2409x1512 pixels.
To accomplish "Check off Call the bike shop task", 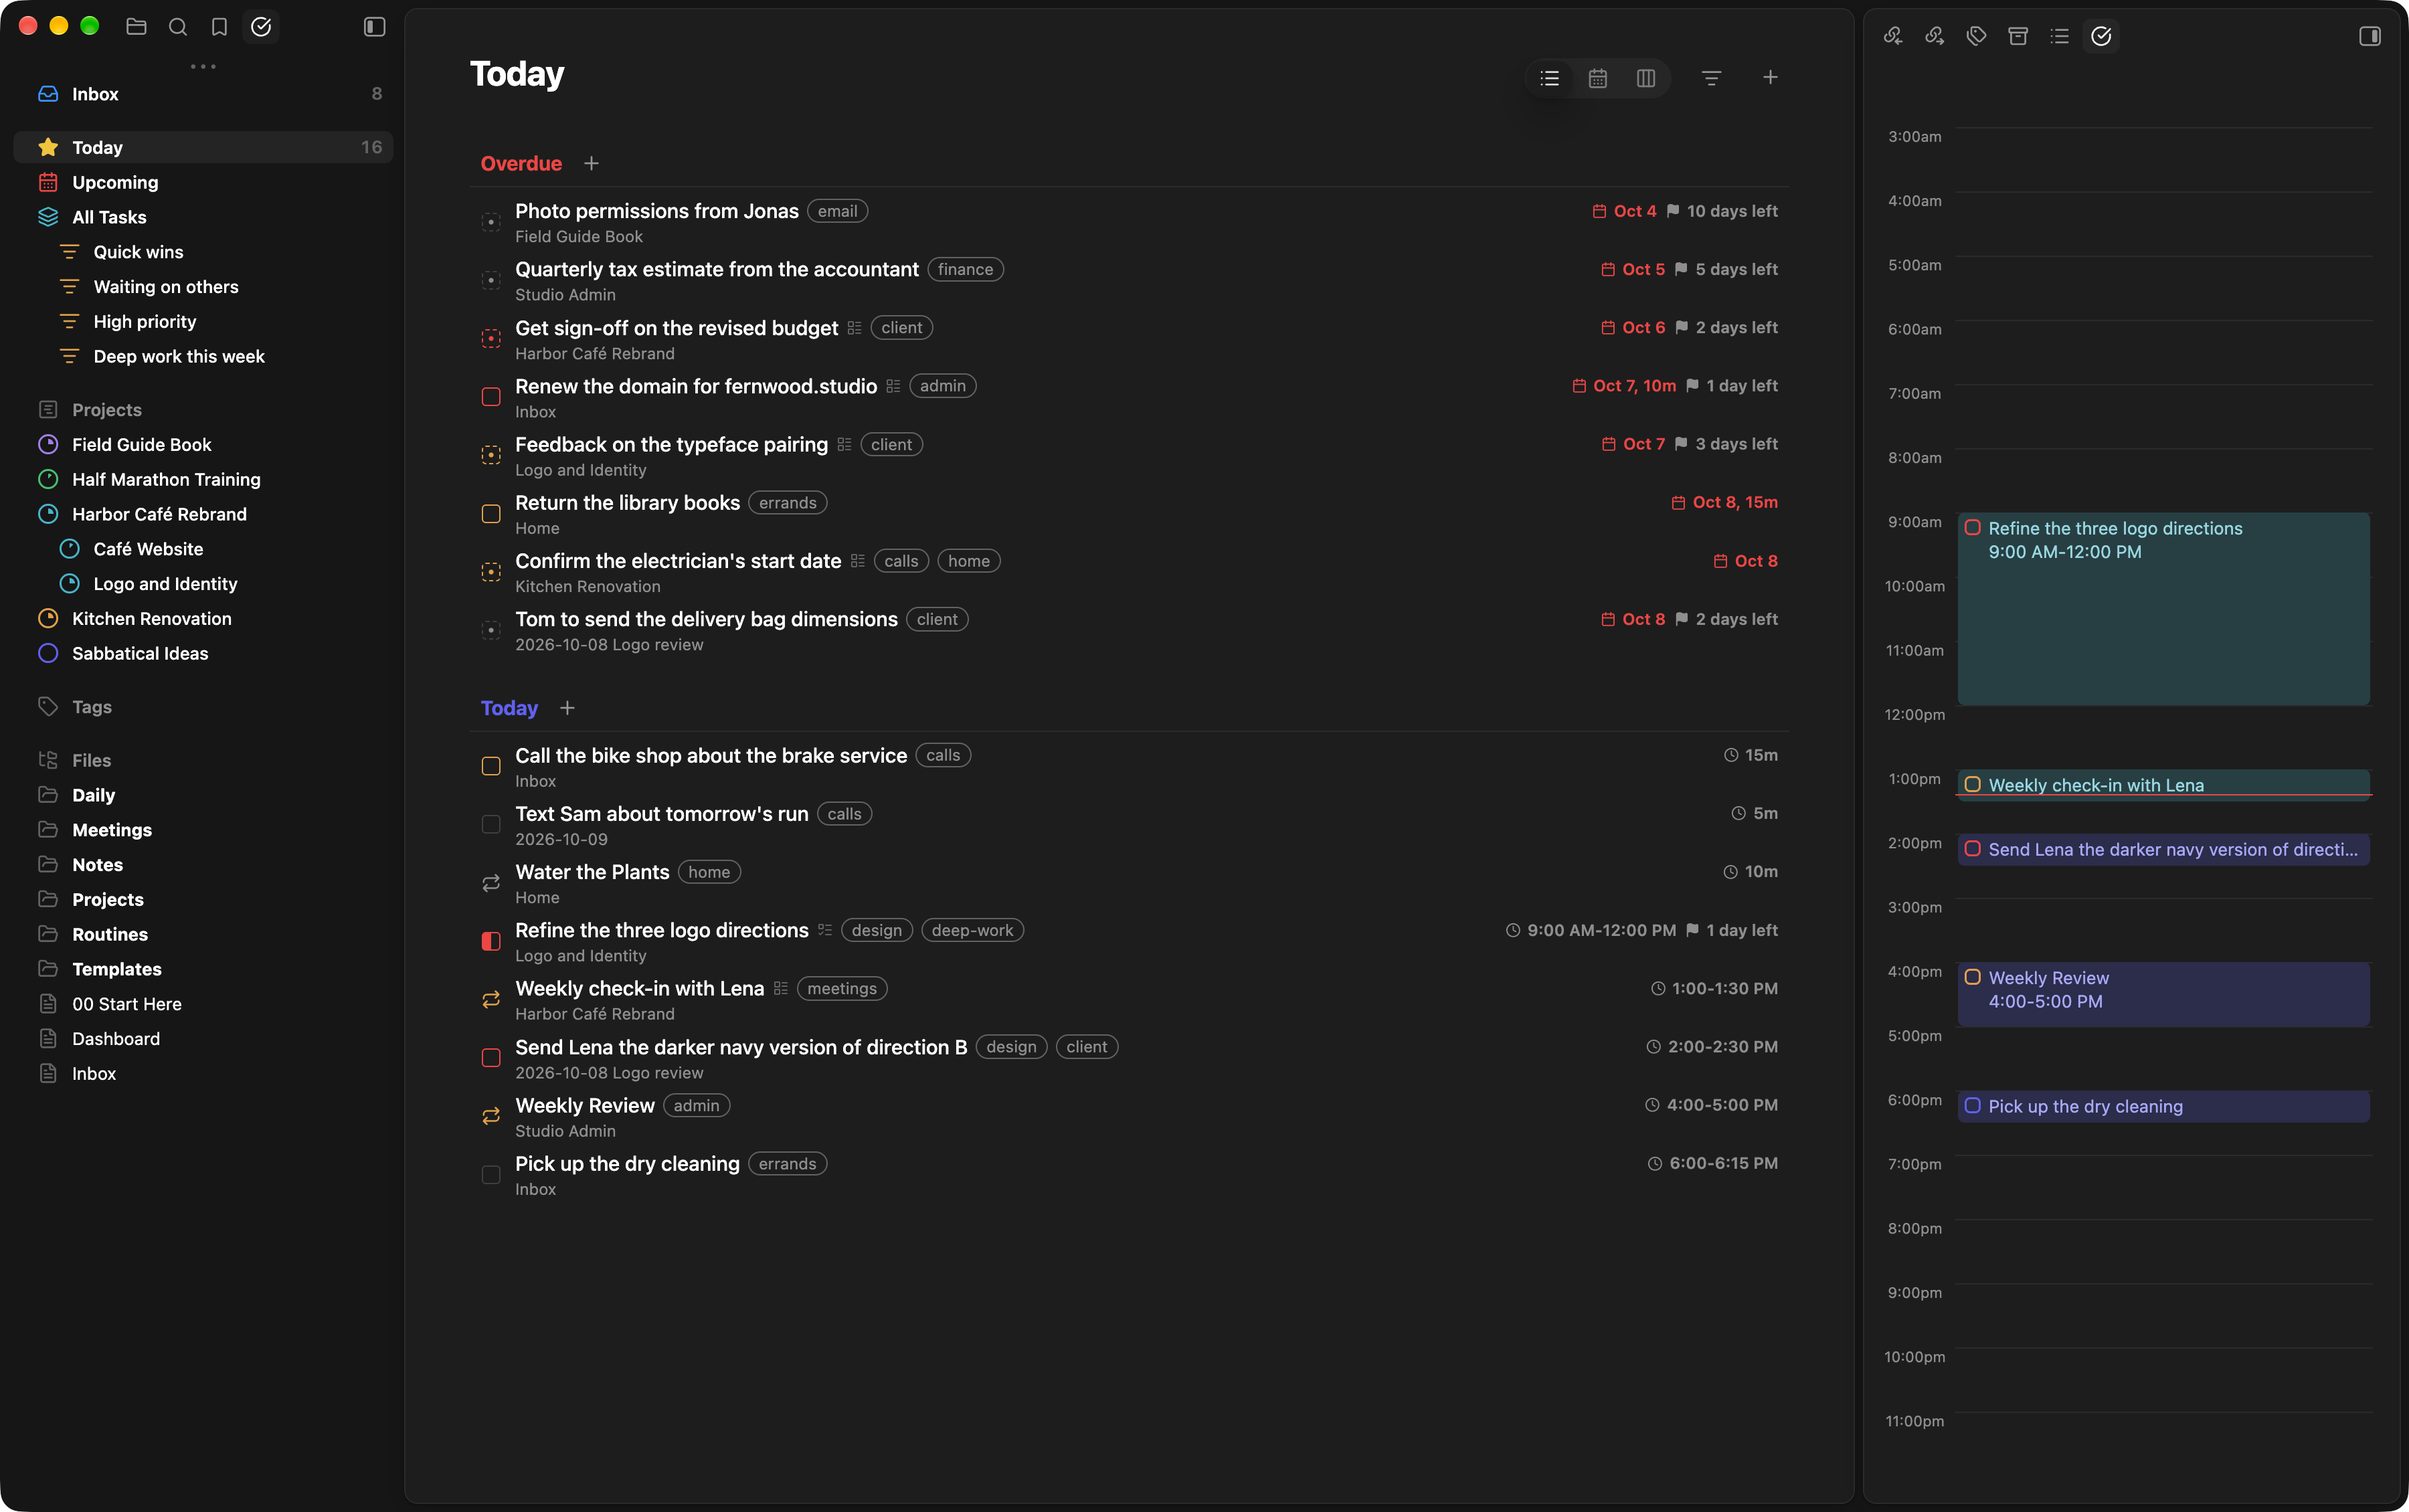I will 491,766.
